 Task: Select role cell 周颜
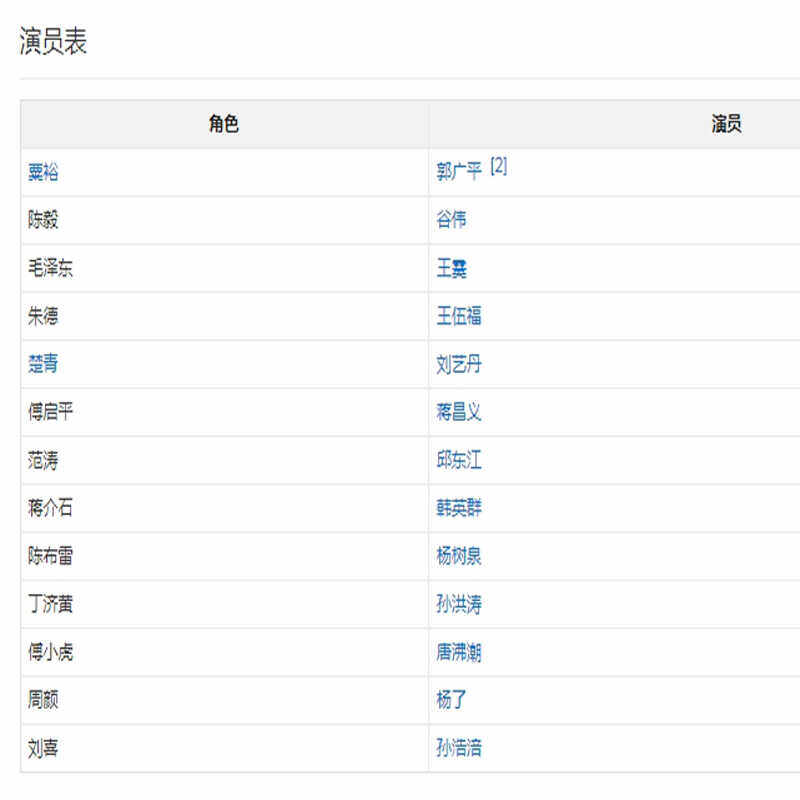point(224,699)
